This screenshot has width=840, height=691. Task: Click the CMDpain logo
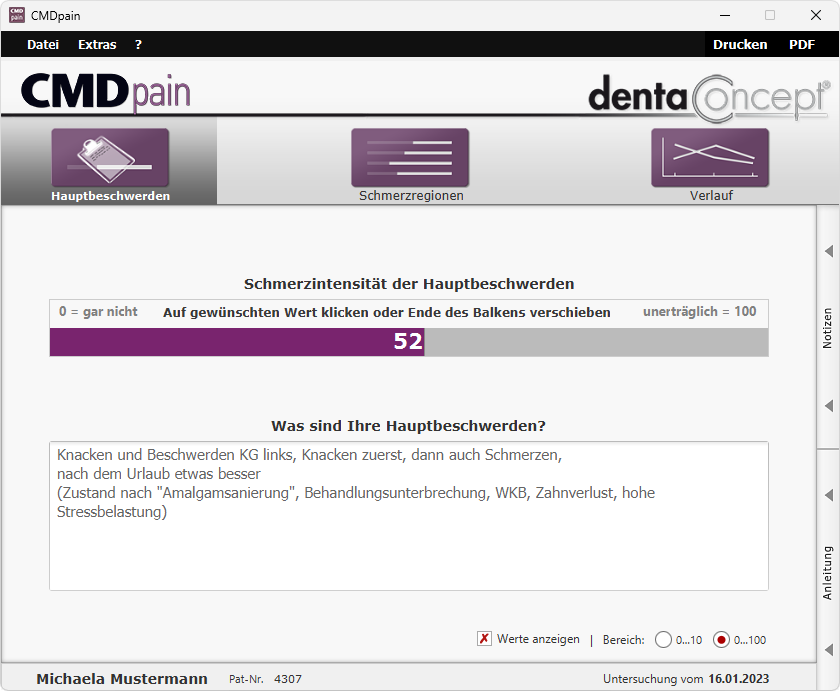pyautogui.click(x=106, y=92)
